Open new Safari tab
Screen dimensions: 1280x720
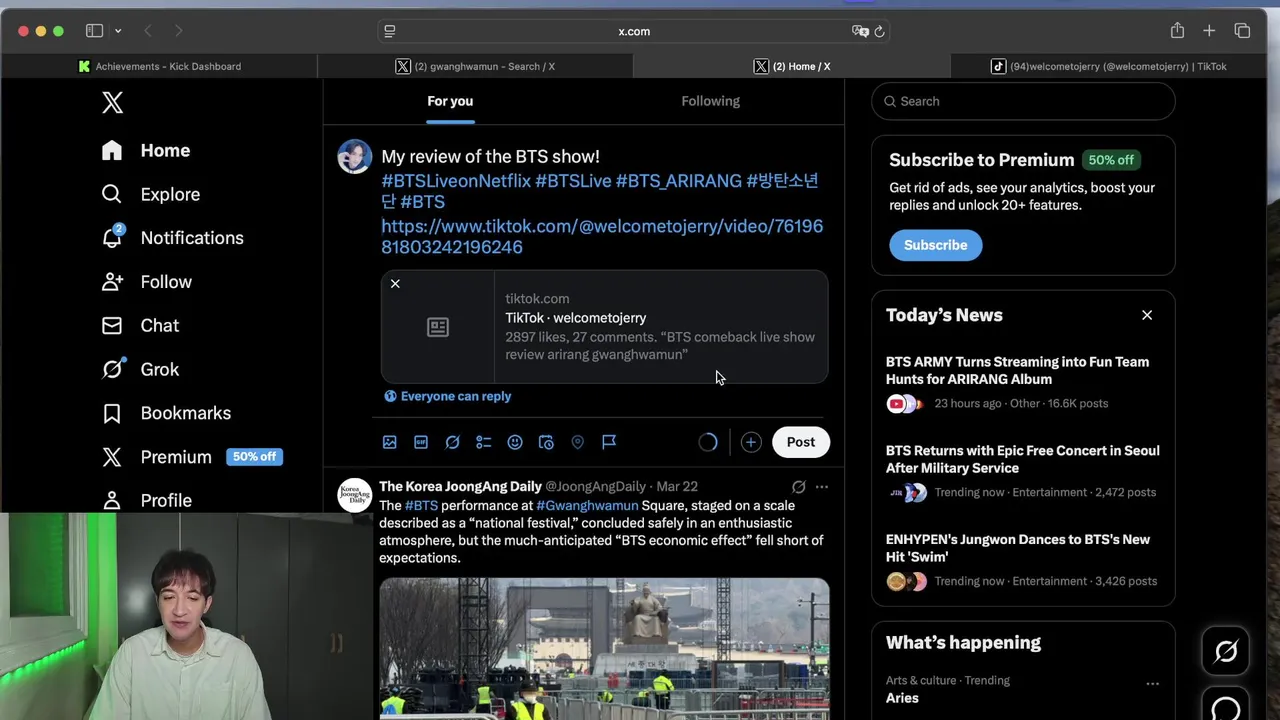[x=1209, y=31]
